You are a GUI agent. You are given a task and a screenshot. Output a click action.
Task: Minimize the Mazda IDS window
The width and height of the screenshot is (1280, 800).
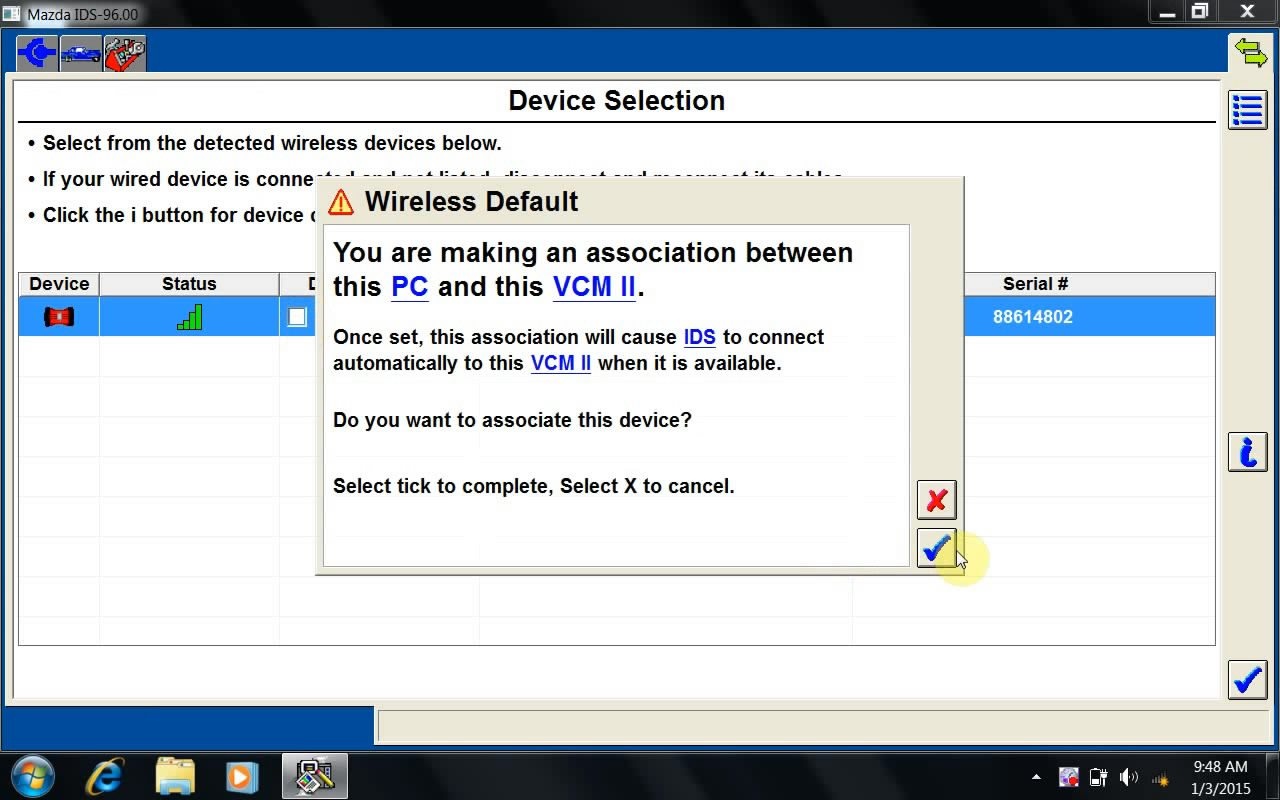1165,12
